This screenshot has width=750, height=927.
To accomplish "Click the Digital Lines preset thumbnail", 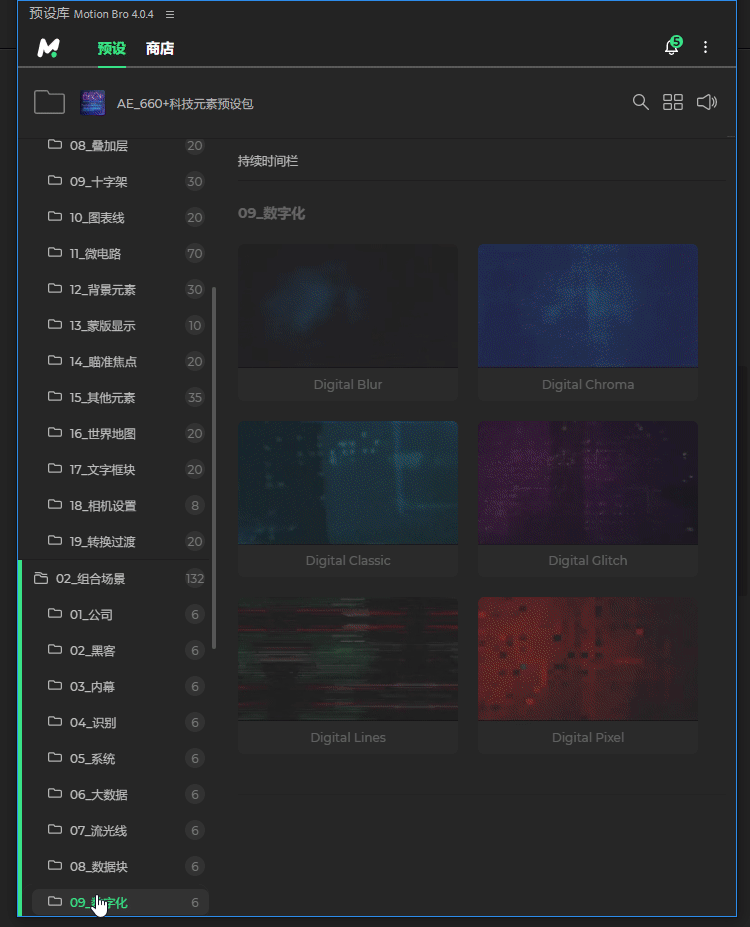I will [x=348, y=659].
